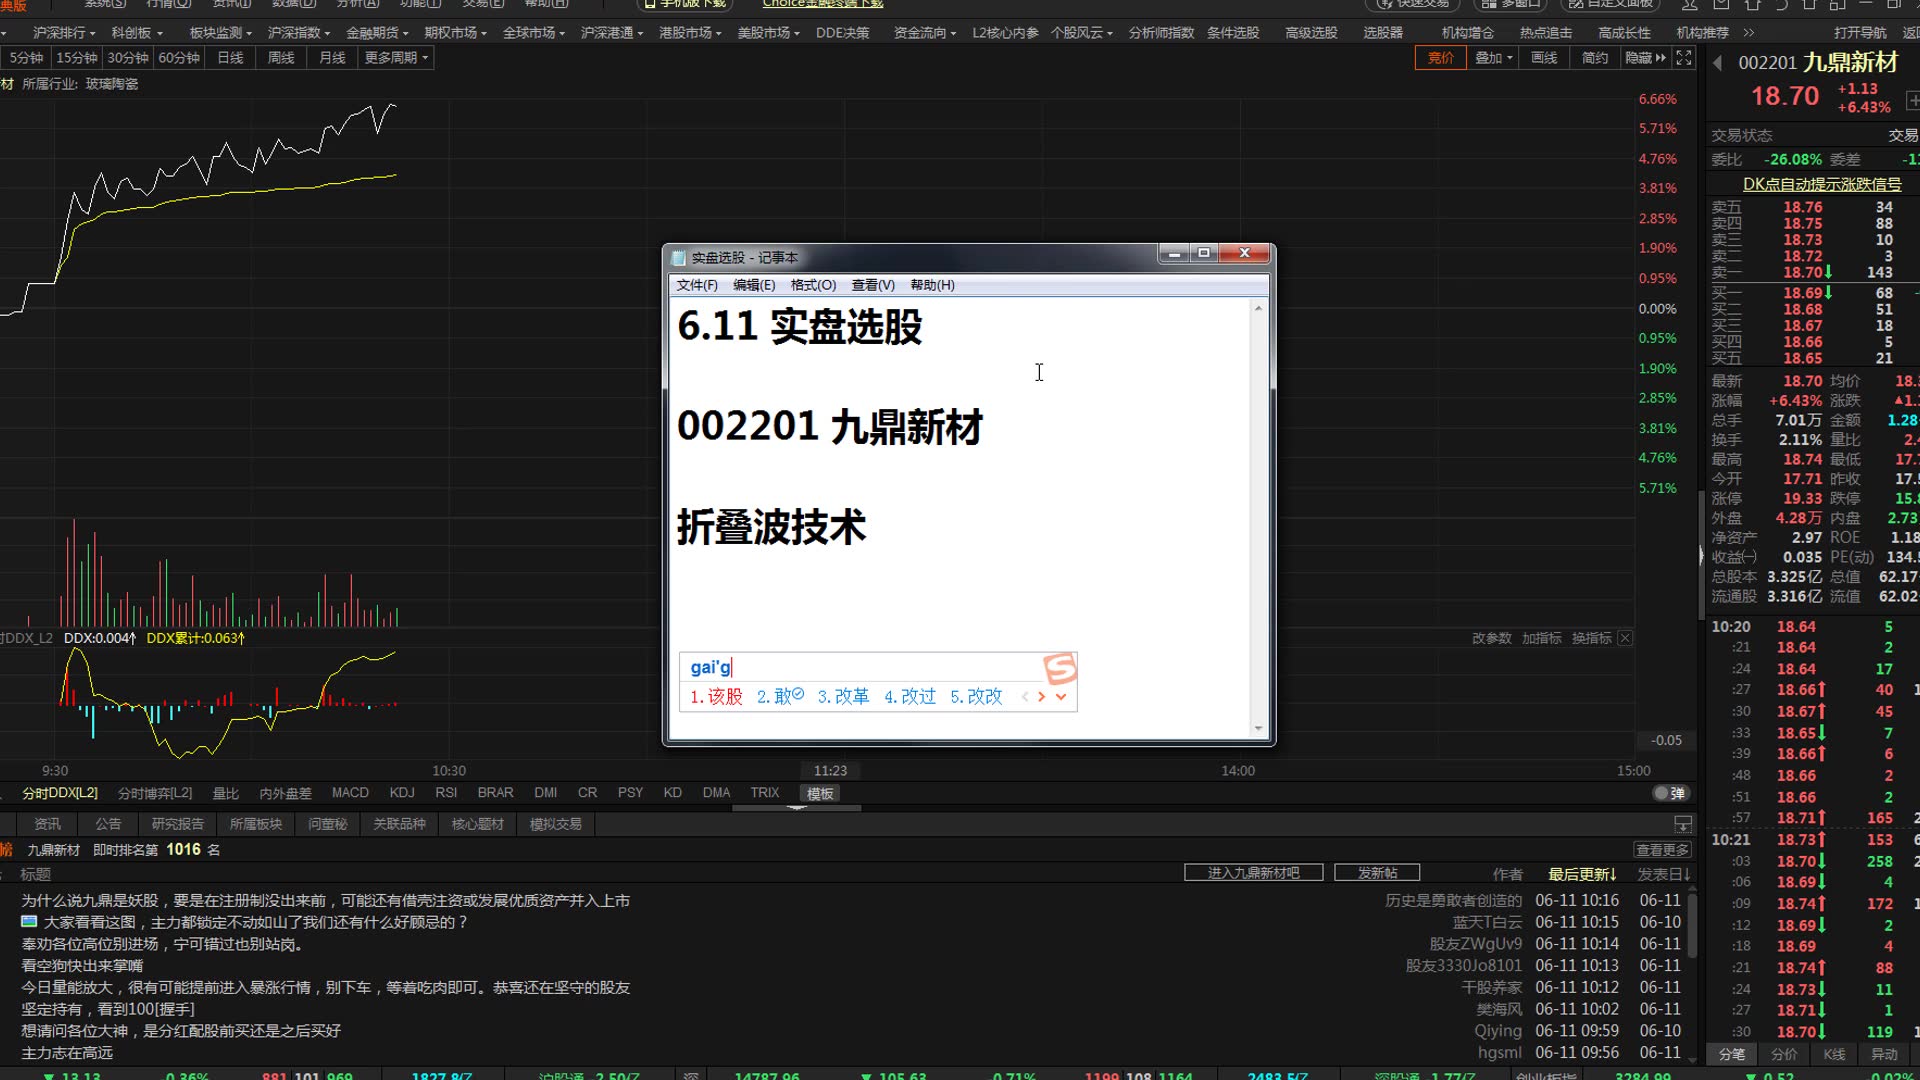The width and height of the screenshot is (1920, 1080).
Task: Click 改参数 to change indicator parameters
Action: point(1491,638)
